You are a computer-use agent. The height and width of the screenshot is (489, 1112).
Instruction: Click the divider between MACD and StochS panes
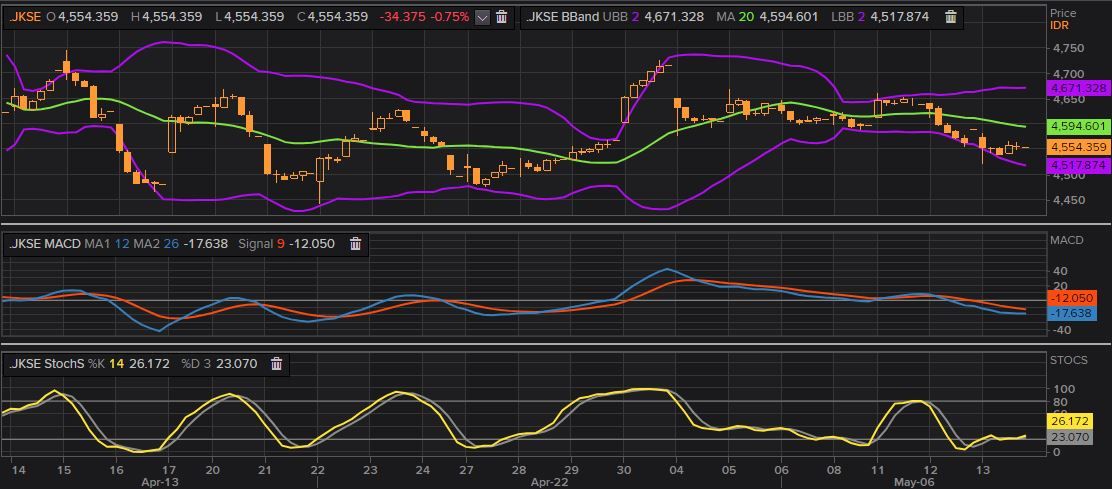point(556,347)
